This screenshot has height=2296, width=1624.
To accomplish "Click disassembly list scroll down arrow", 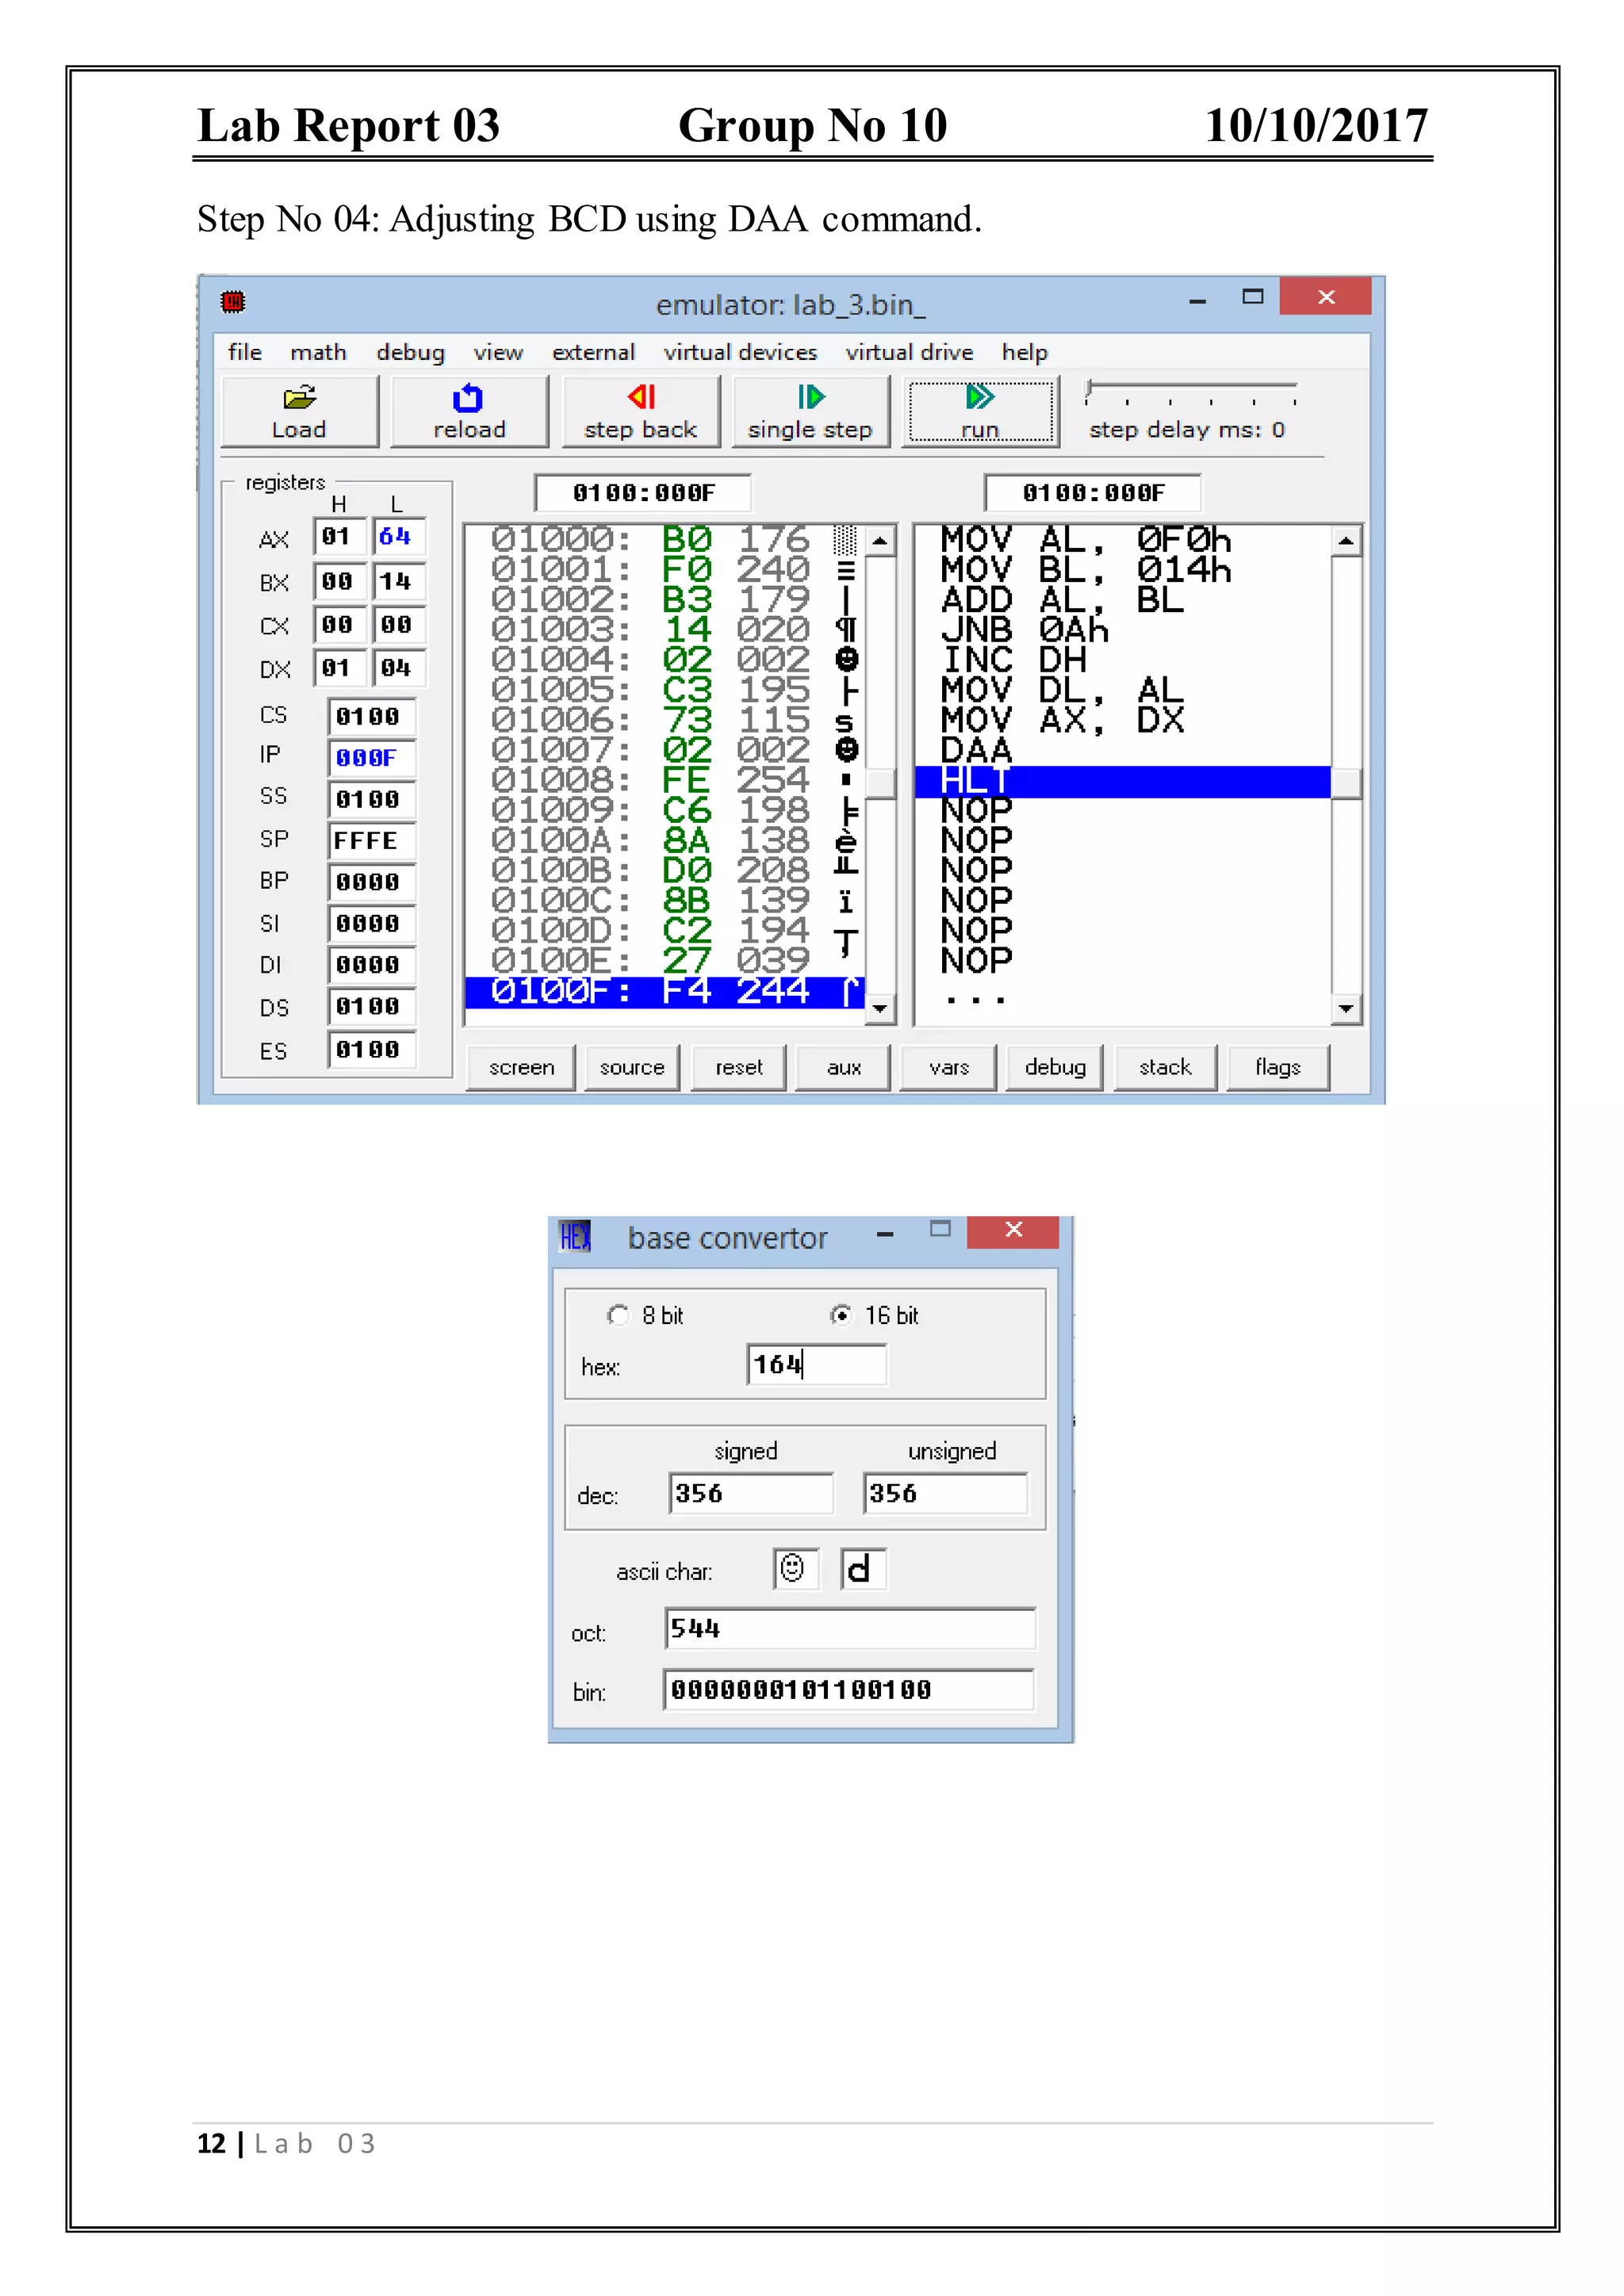I will pyautogui.click(x=1346, y=1008).
